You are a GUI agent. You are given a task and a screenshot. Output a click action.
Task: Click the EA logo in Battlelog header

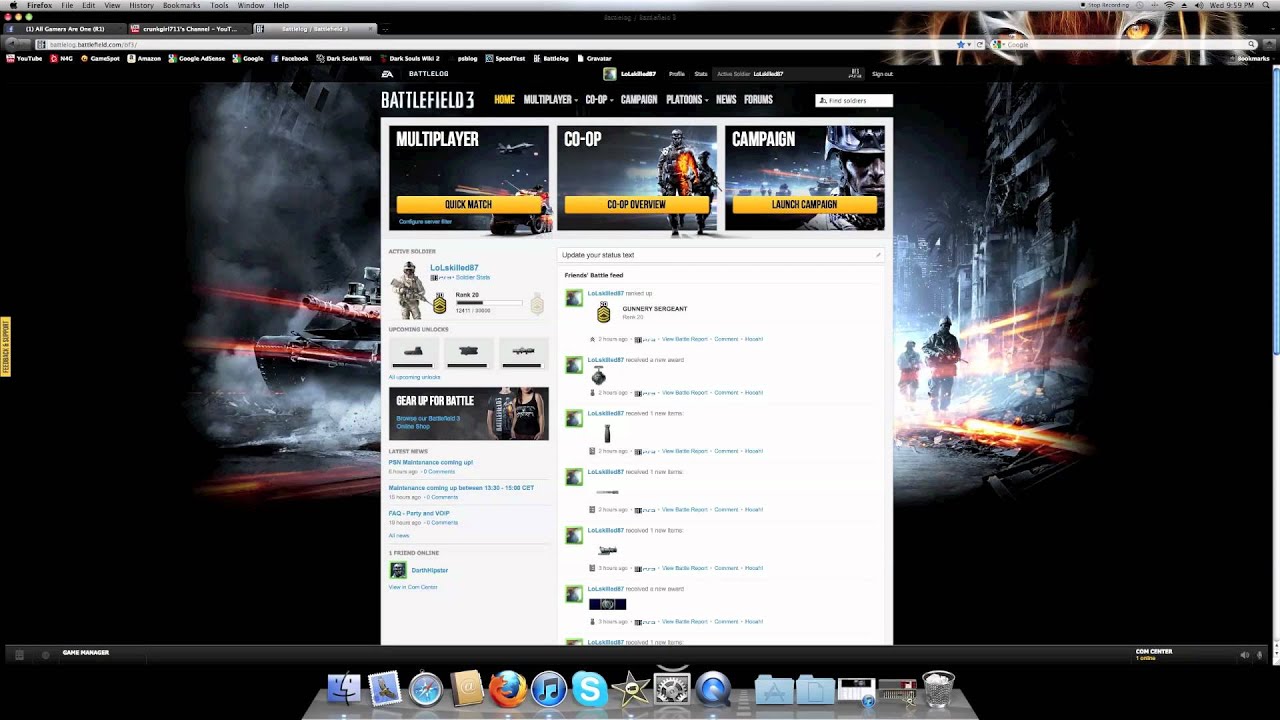pyautogui.click(x=387, y=74)
